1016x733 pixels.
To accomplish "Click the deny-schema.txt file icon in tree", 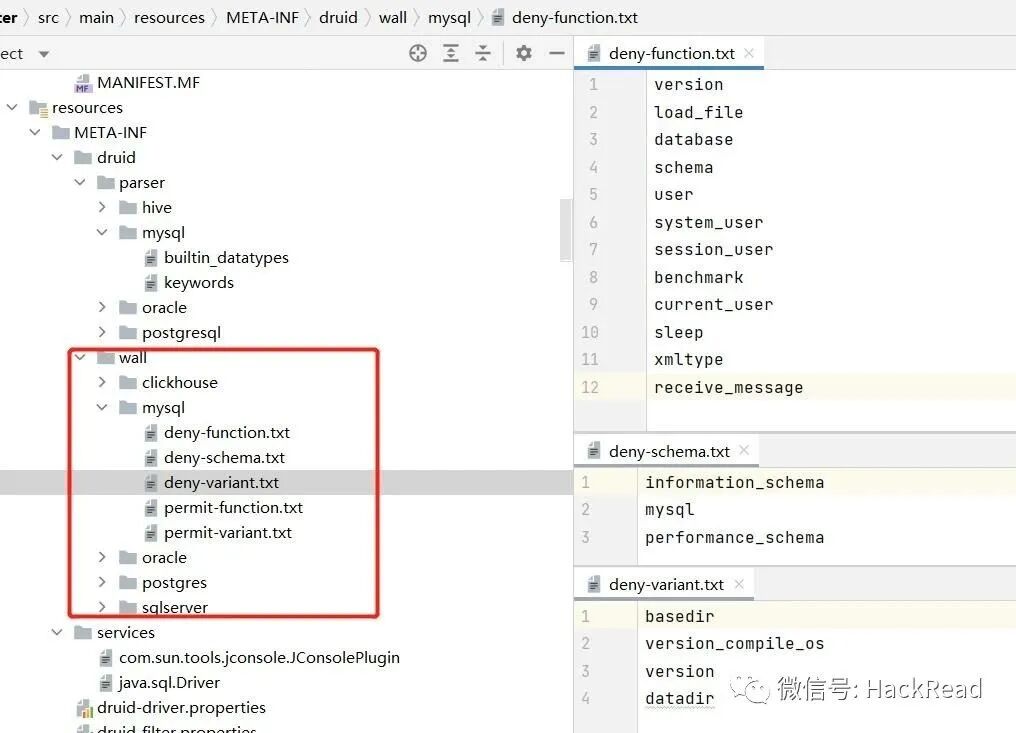I will [x=150, y=458].
